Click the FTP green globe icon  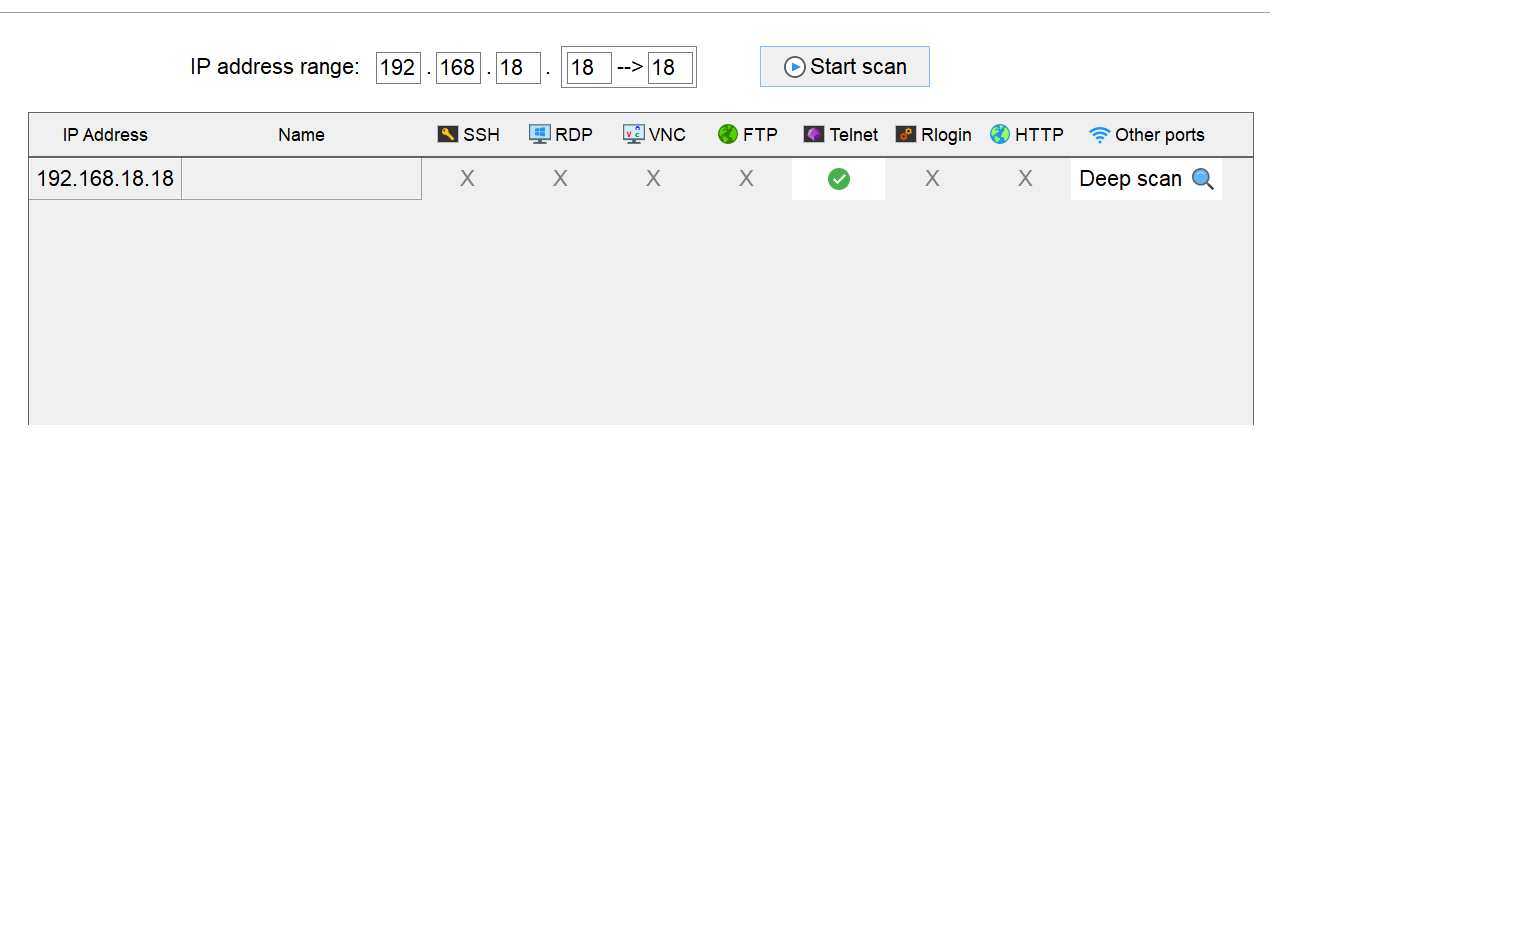tap(727, 134)
